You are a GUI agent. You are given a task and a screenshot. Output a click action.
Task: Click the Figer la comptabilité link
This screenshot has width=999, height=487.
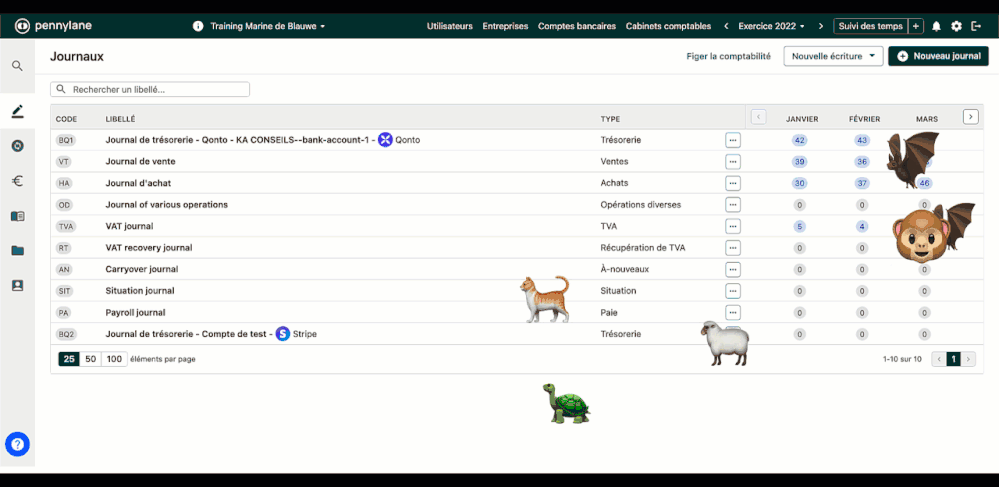728,57
